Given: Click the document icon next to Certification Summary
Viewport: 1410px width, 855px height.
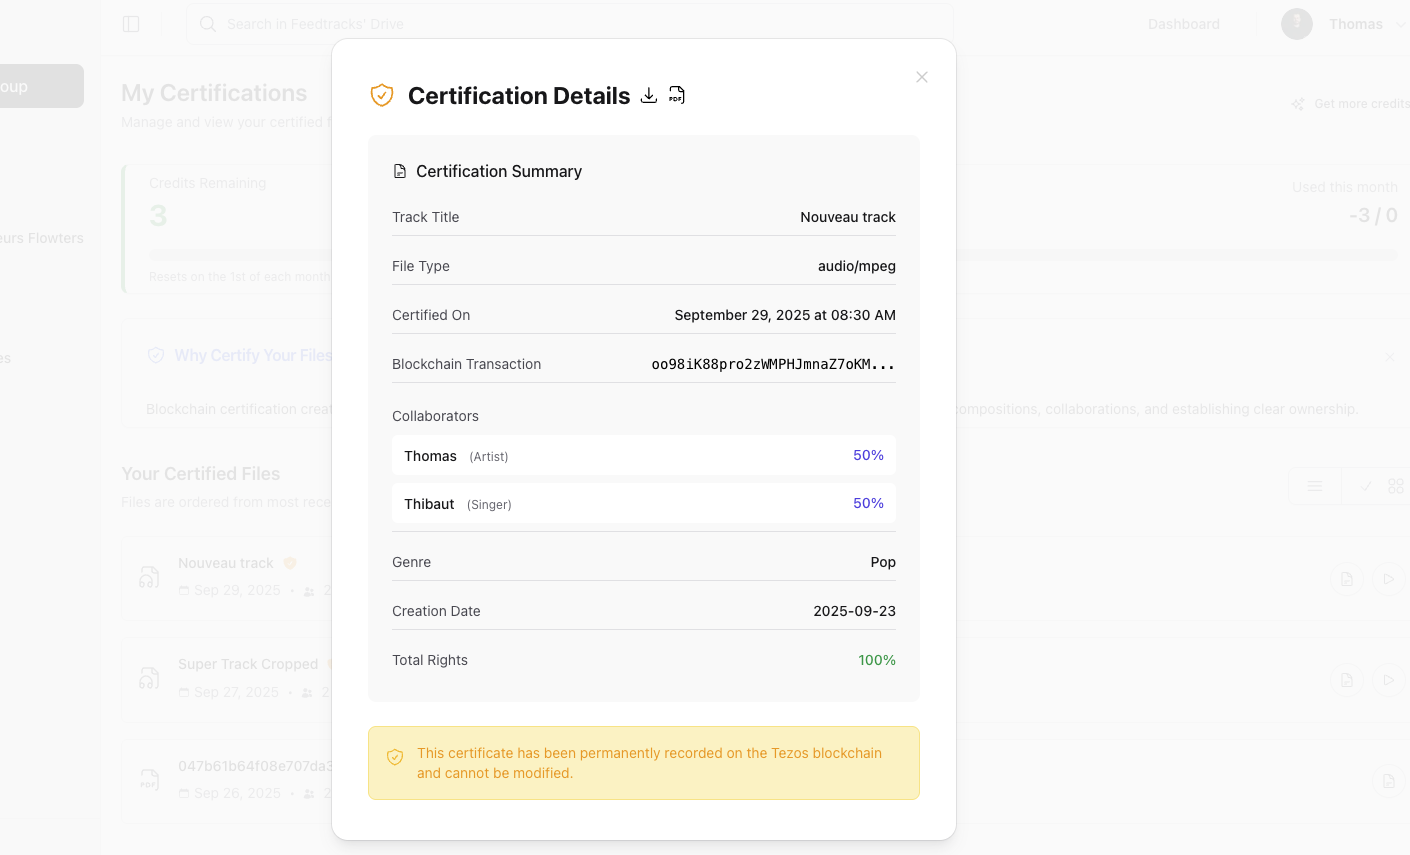Looking at the screenshot, I should [399, 171].
